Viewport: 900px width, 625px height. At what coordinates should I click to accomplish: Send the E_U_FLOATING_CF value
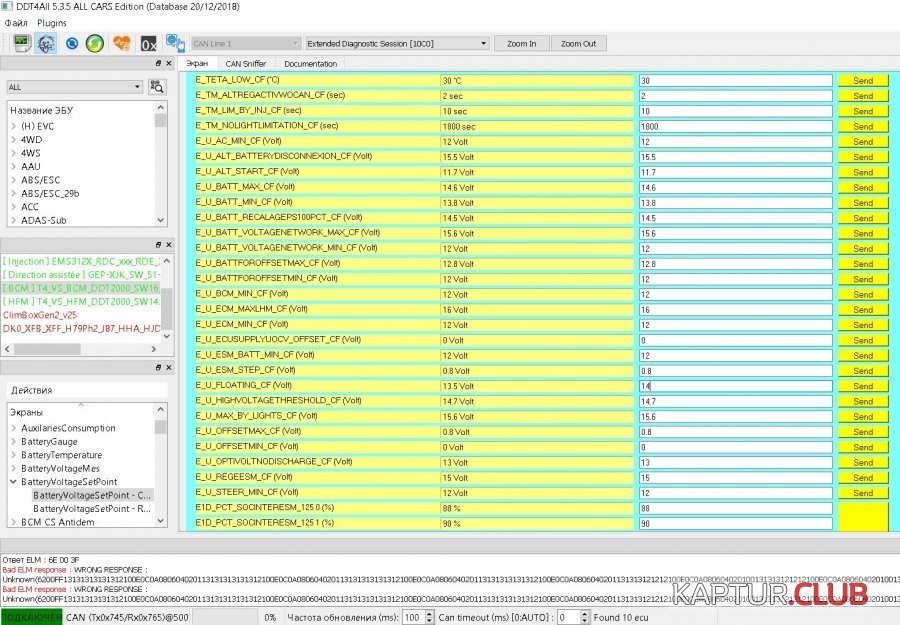click(863, 386)
